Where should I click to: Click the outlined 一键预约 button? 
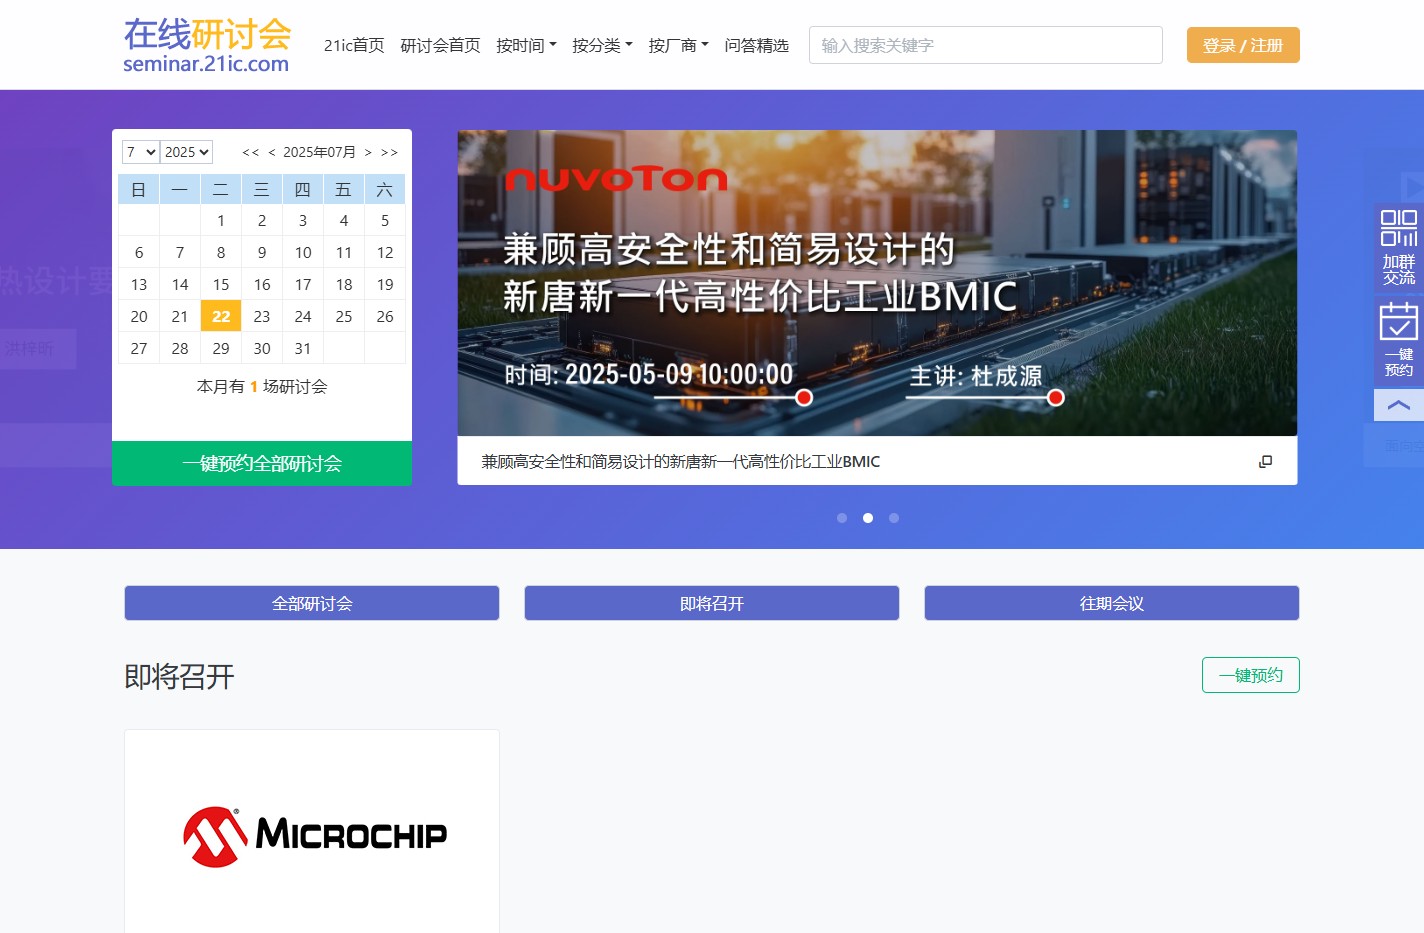point(1251,675)
